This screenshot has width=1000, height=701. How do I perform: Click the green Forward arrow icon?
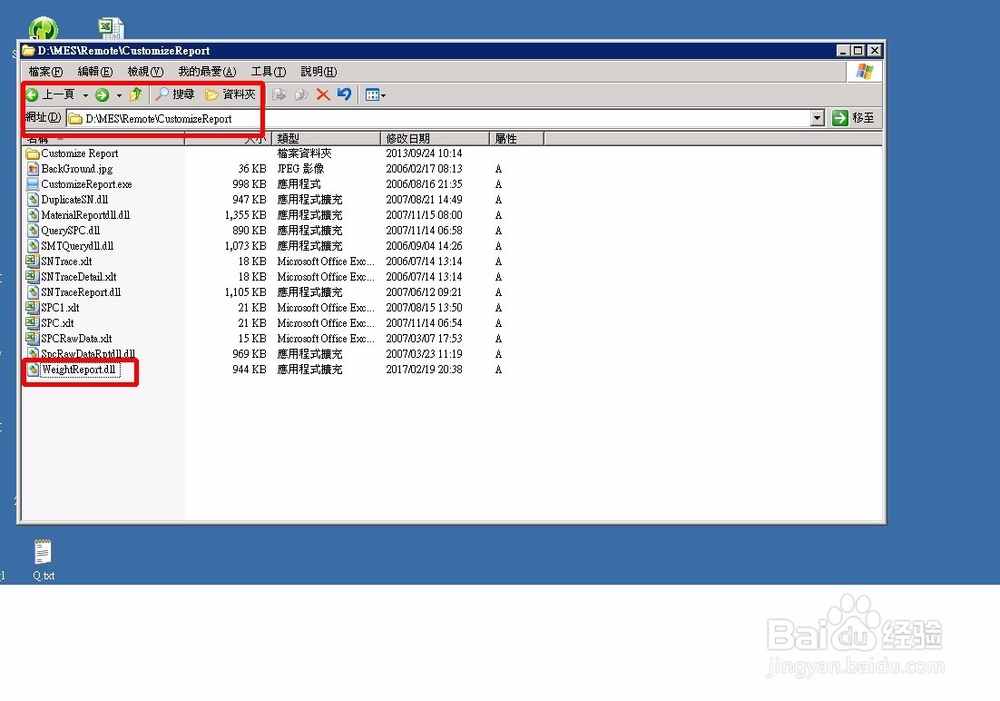tap(102, 95)
